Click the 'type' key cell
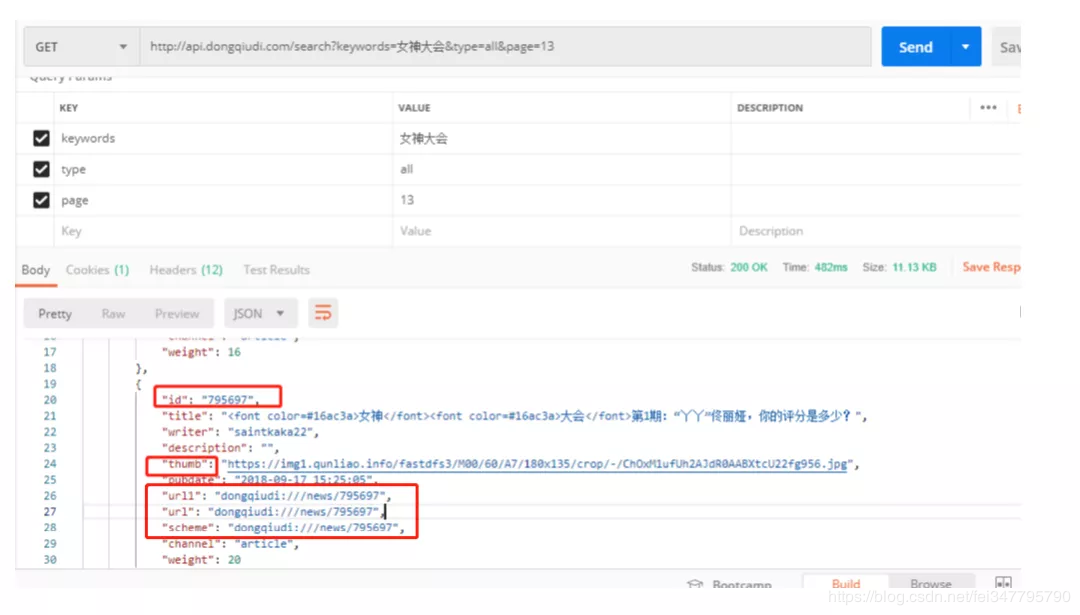The height and width of the screenshot is (615, 1080). (223, 169)
